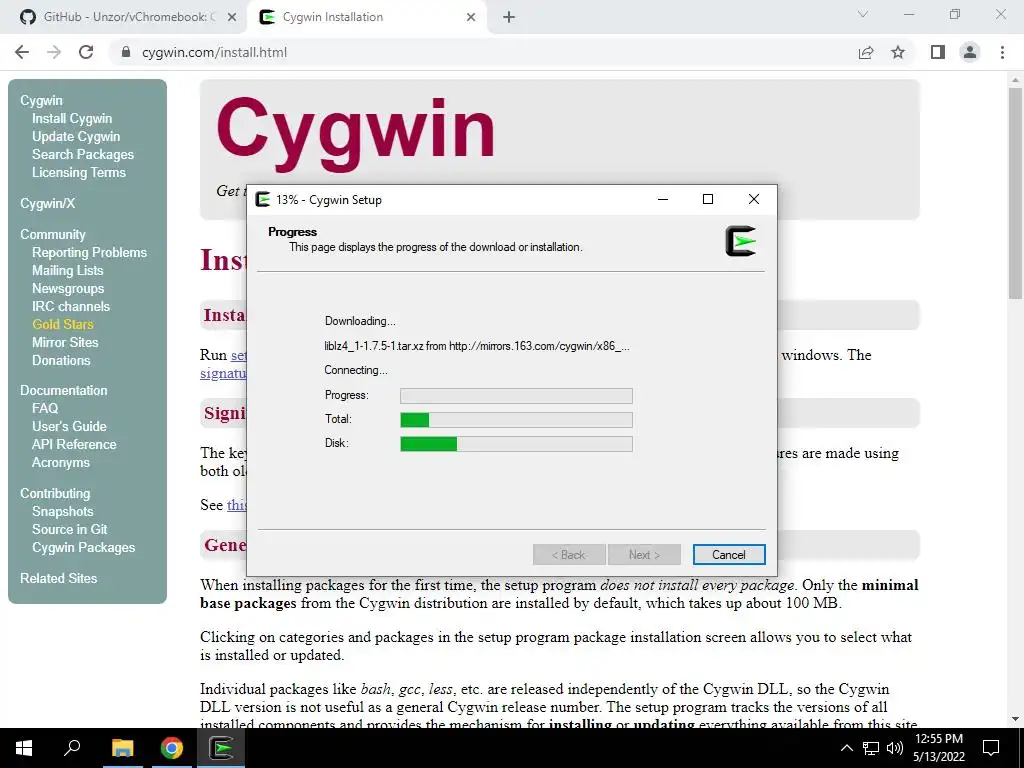Image resolution: width=1024 pixels, height=768 pixels.
Task: Open the Chrome three-dot menu
Action: click(x=1002, y=52)
